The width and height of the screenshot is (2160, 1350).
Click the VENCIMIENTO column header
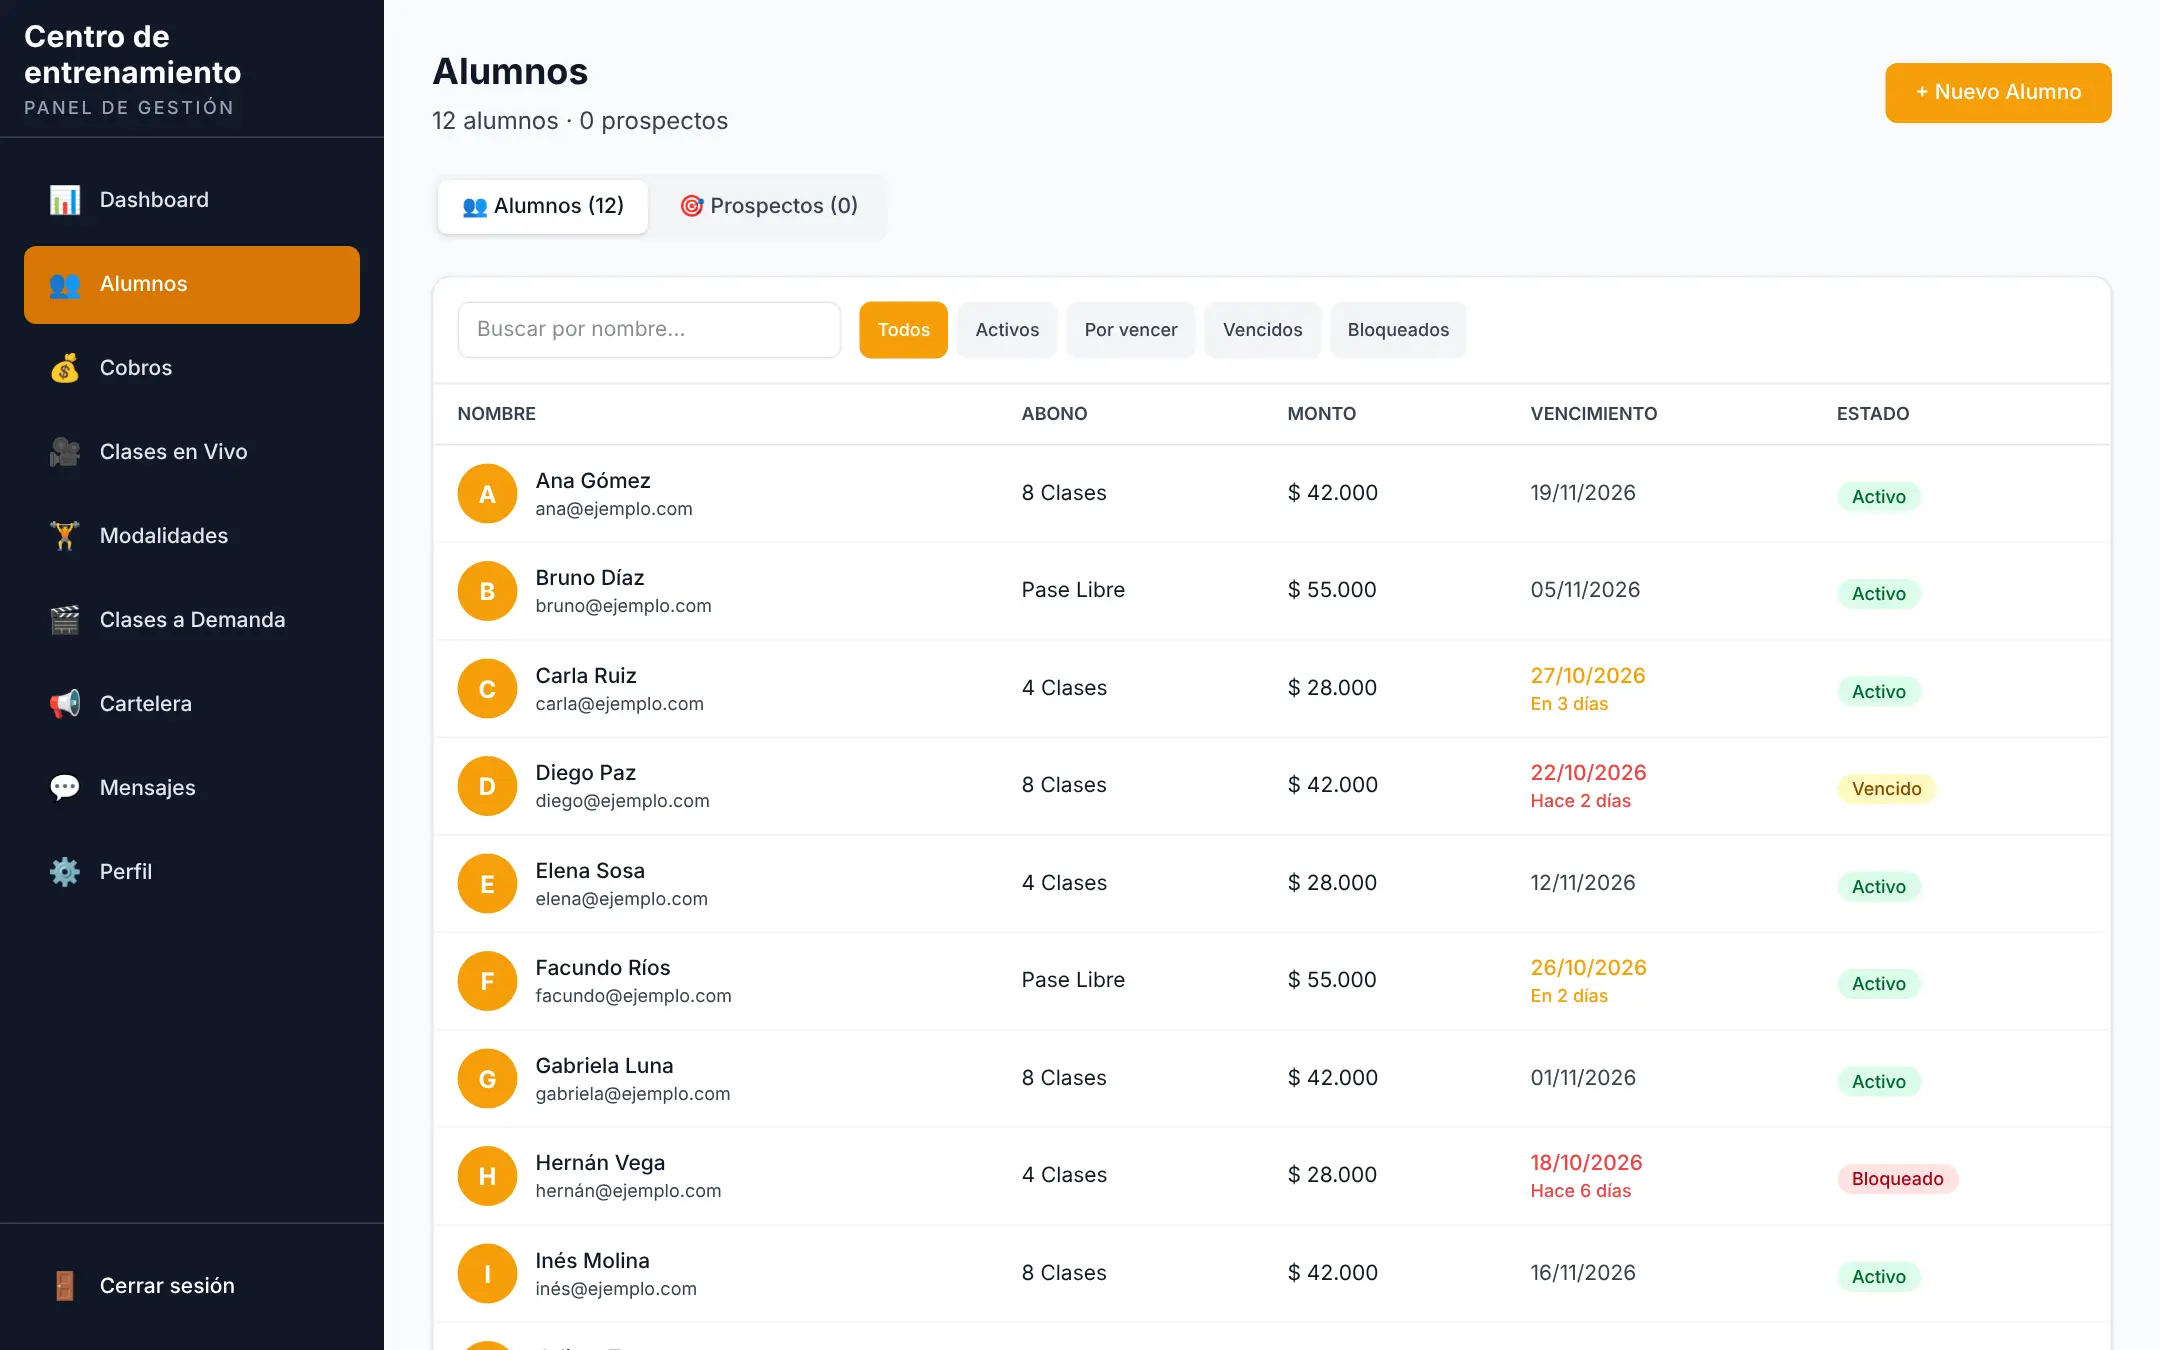(1593, 414)
